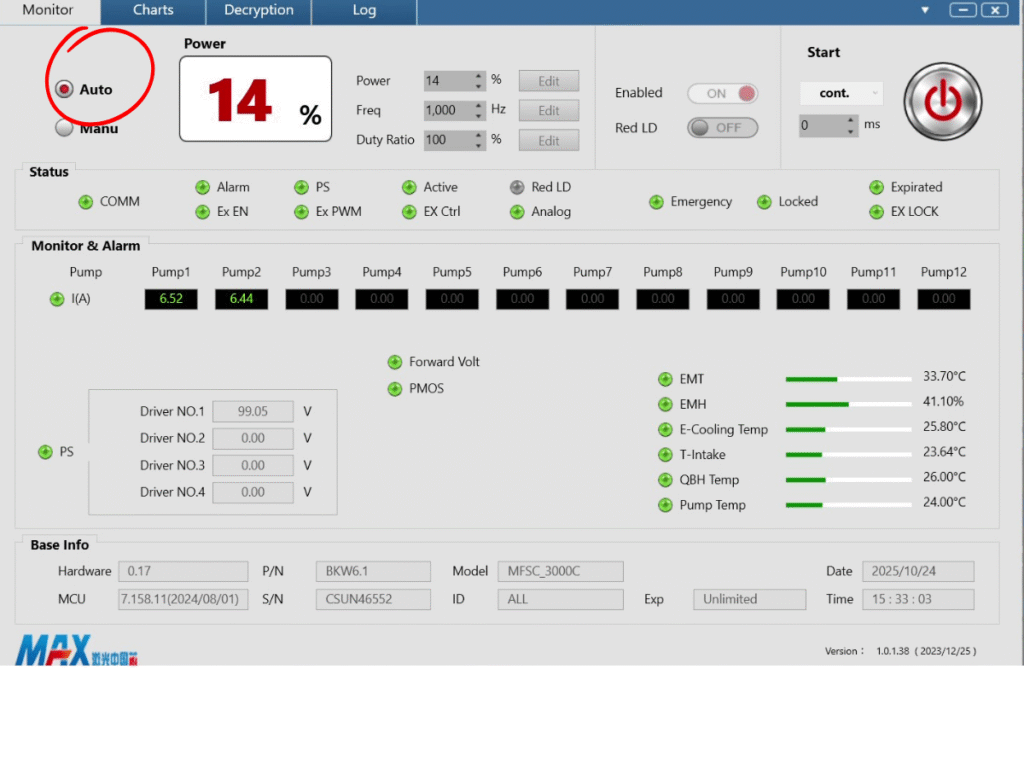This screenshot has width=1024, height=768.
Task: Click the COMM status indicator light
Action: pyautogui.click(x=86, y=202)
